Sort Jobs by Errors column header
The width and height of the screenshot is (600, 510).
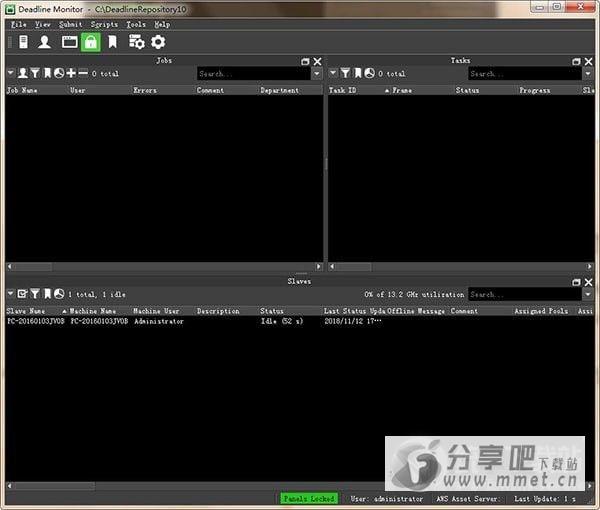[145, 90]
